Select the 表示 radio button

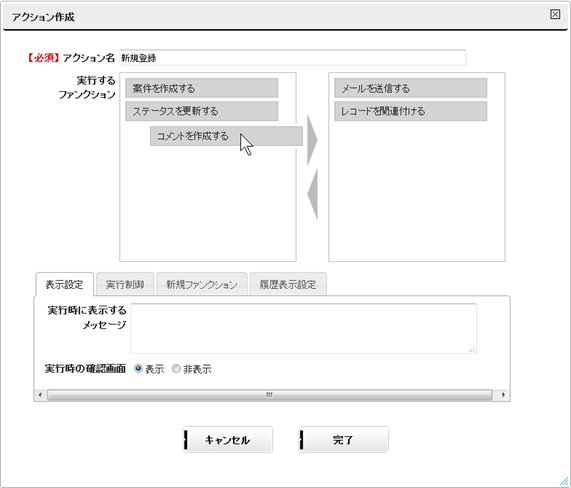138,369
